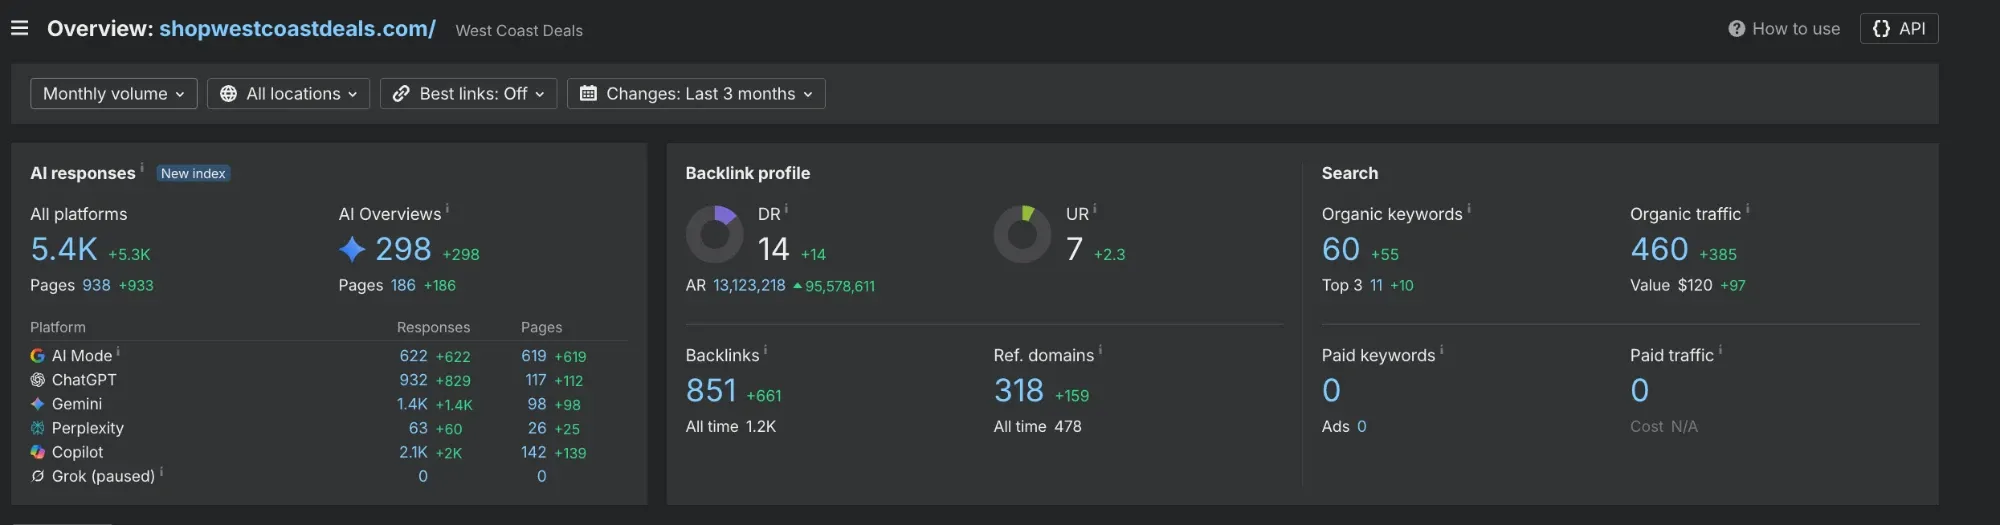Image resolution: width=2000 pixels, height=525 pixels.
Task: Click Top 3 keywords value 11
Action: 1376,285
